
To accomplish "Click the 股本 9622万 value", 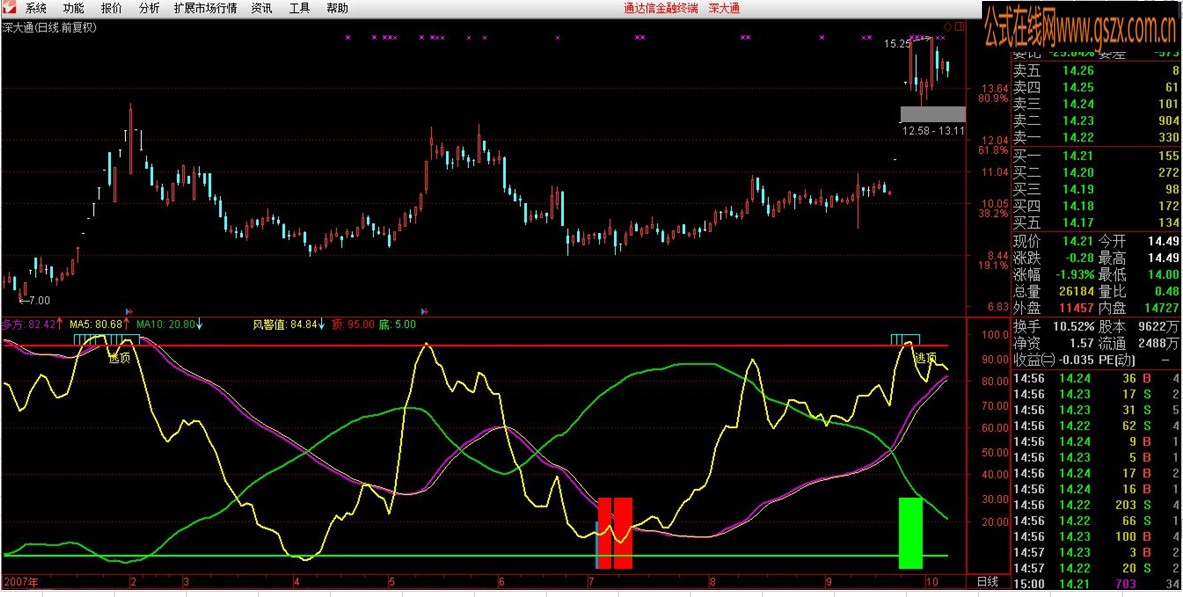I will click(1160, 327).
